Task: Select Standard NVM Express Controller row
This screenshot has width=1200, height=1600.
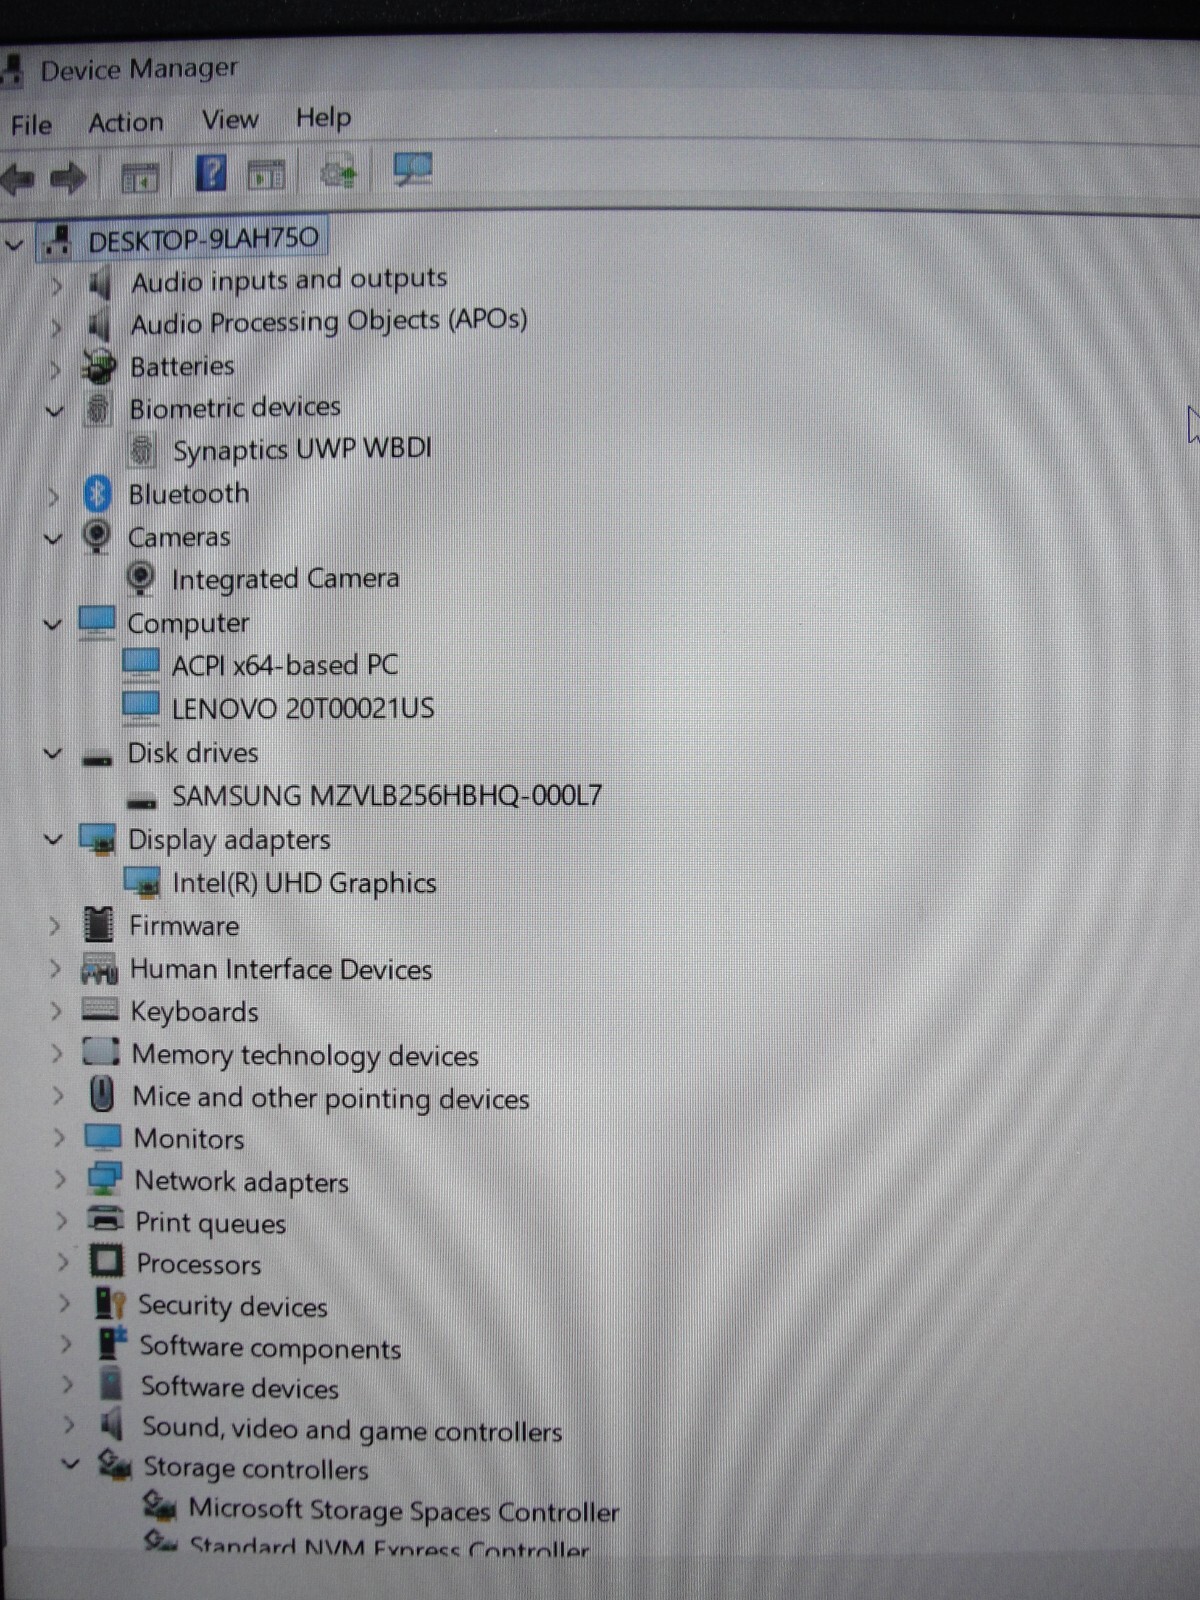Action: pos(389,1546)
